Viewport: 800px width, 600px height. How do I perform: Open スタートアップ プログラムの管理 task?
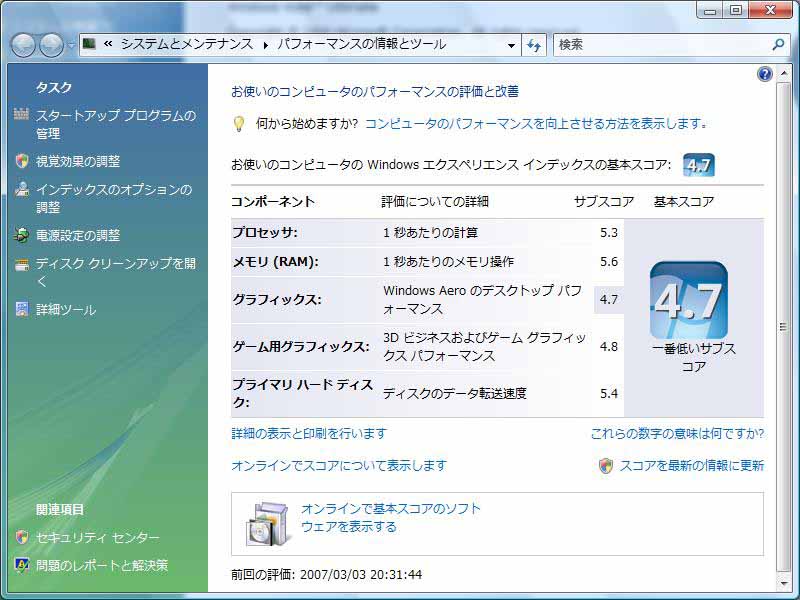(116, 124)
